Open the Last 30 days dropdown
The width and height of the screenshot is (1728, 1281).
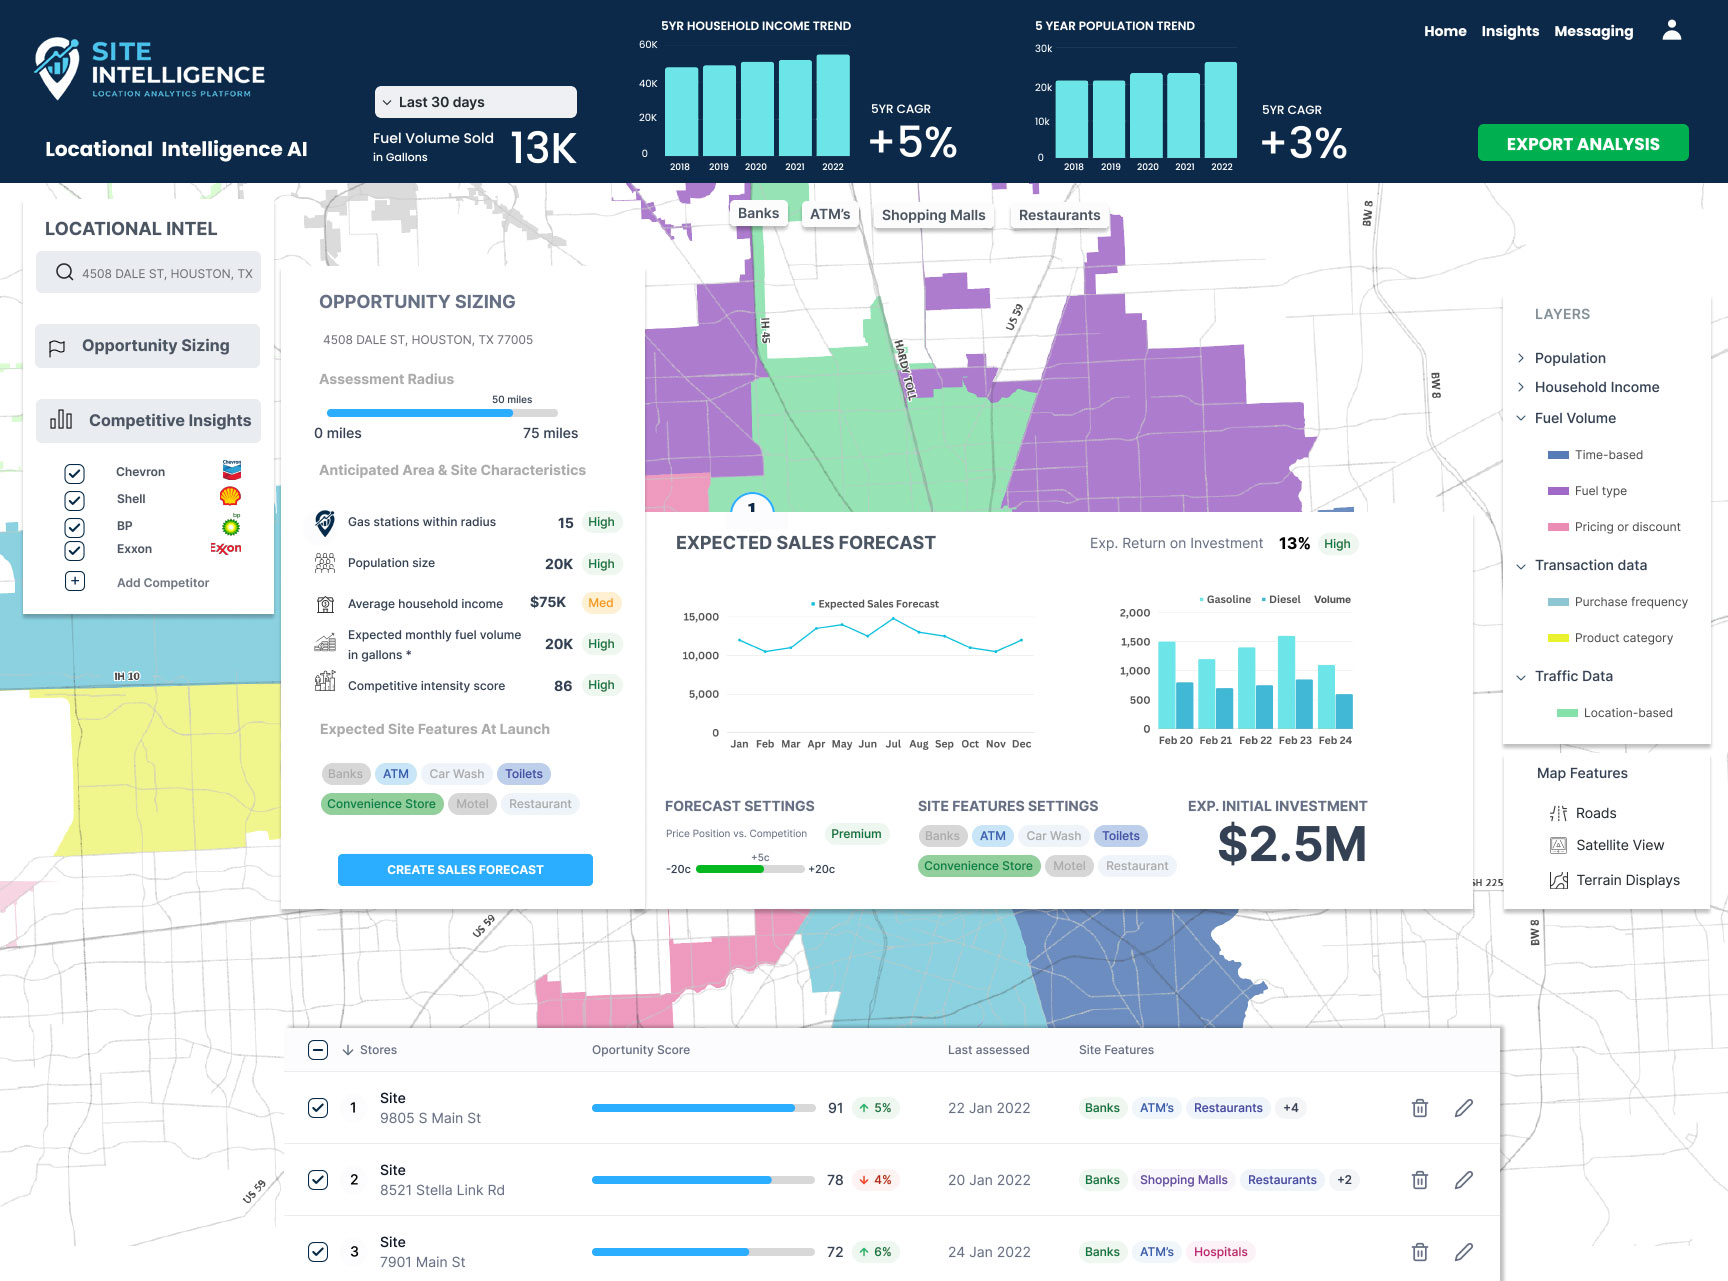476,102
